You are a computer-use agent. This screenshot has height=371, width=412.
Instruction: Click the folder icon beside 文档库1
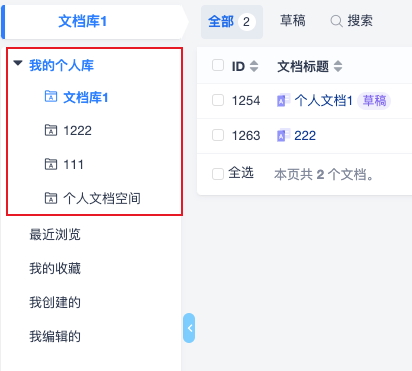[x=51, y=96]
